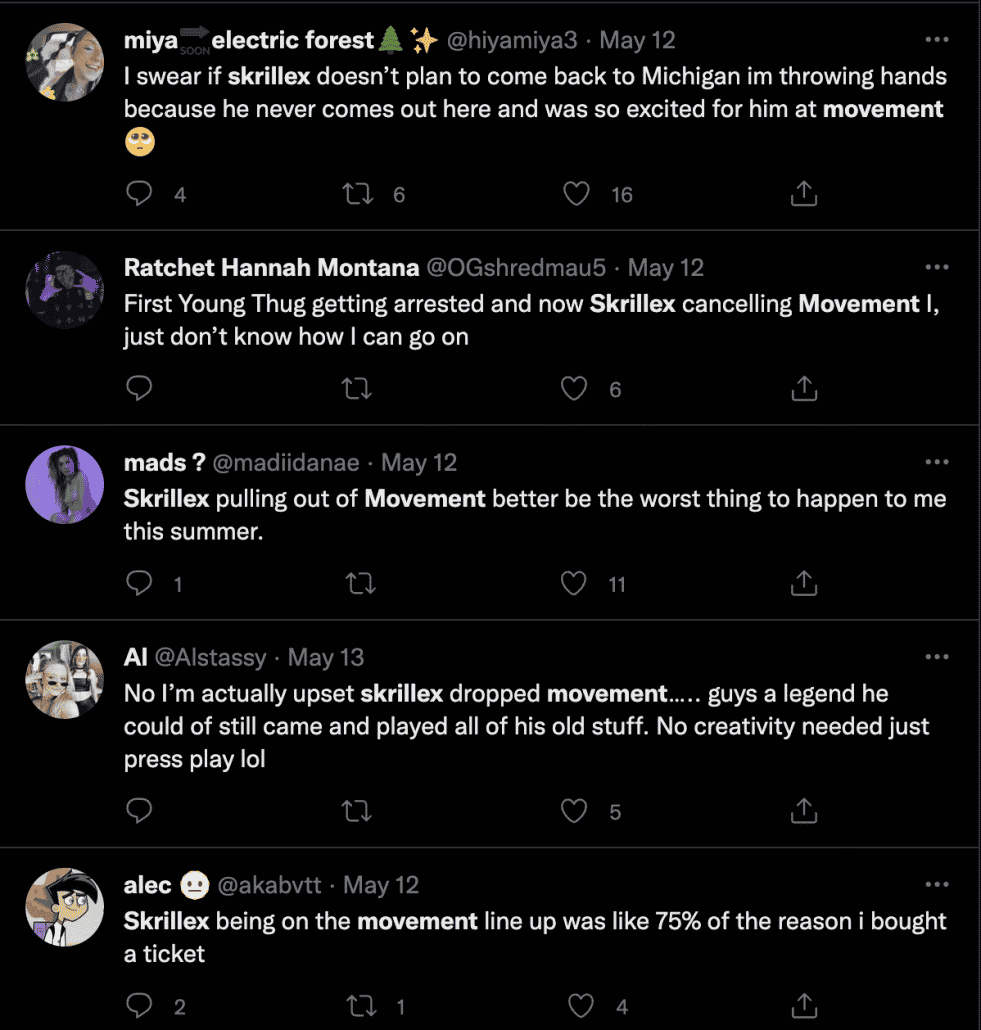Retweet mads' tweet about Skrillex pulling out

[358, 582]
